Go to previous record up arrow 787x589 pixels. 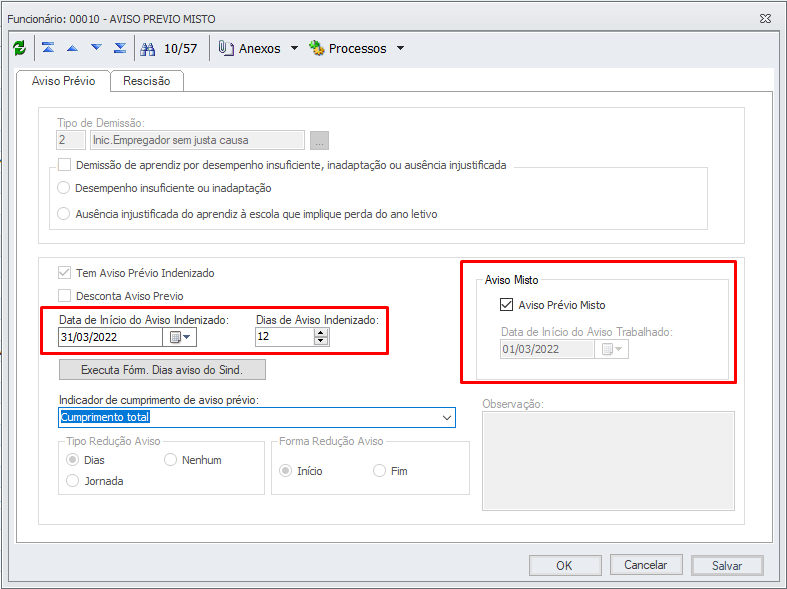(72, 48)
